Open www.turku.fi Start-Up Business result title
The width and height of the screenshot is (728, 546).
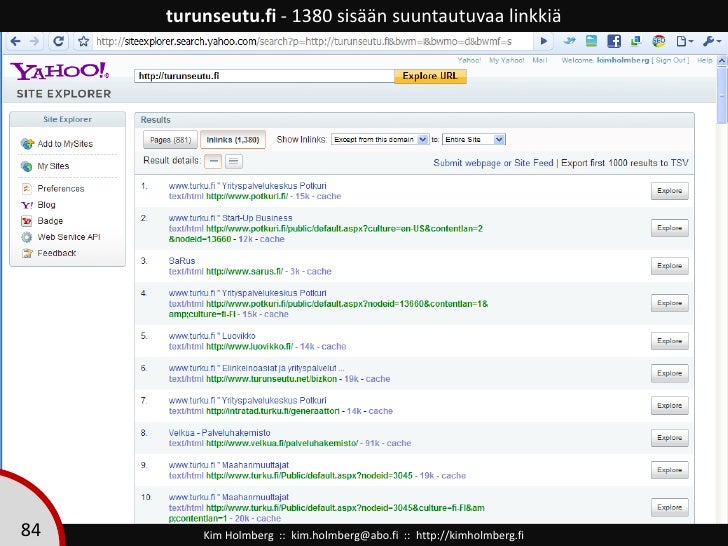230,218
